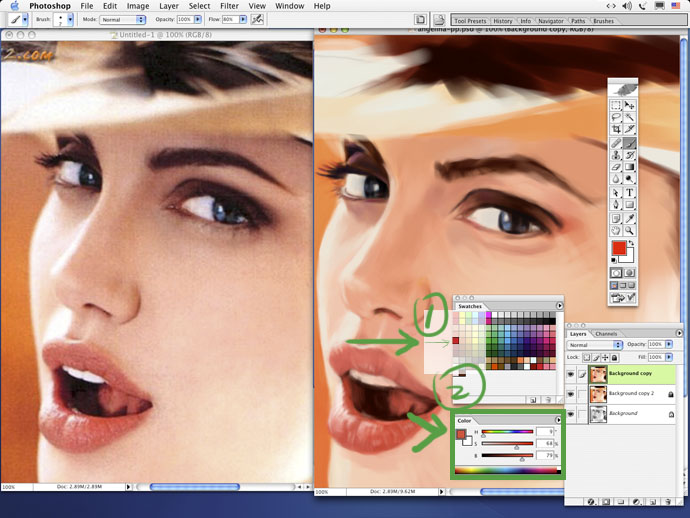The width and height of the screenshot is (690, 518).
Task: Select the Rectangular Marquee tool
Action: pos(616,105)
